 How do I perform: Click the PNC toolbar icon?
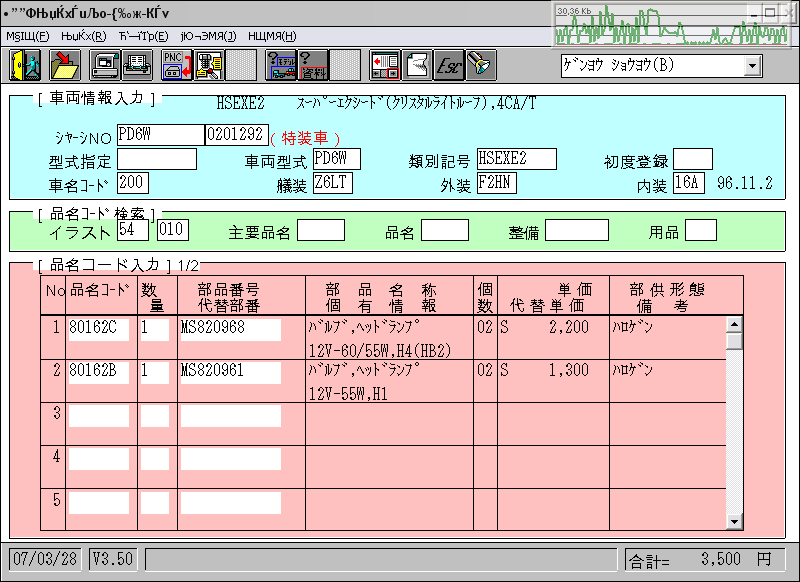177,65
